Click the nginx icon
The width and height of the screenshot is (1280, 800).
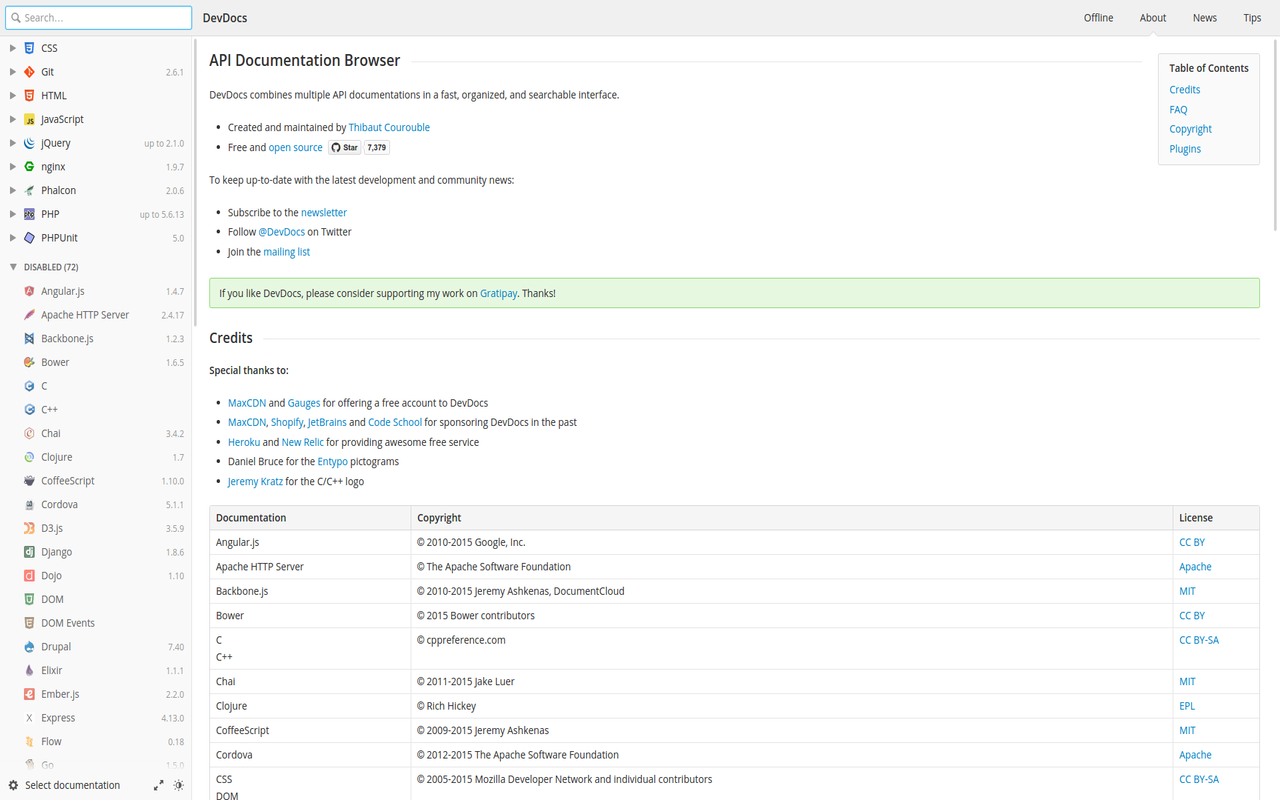(29, 167)
